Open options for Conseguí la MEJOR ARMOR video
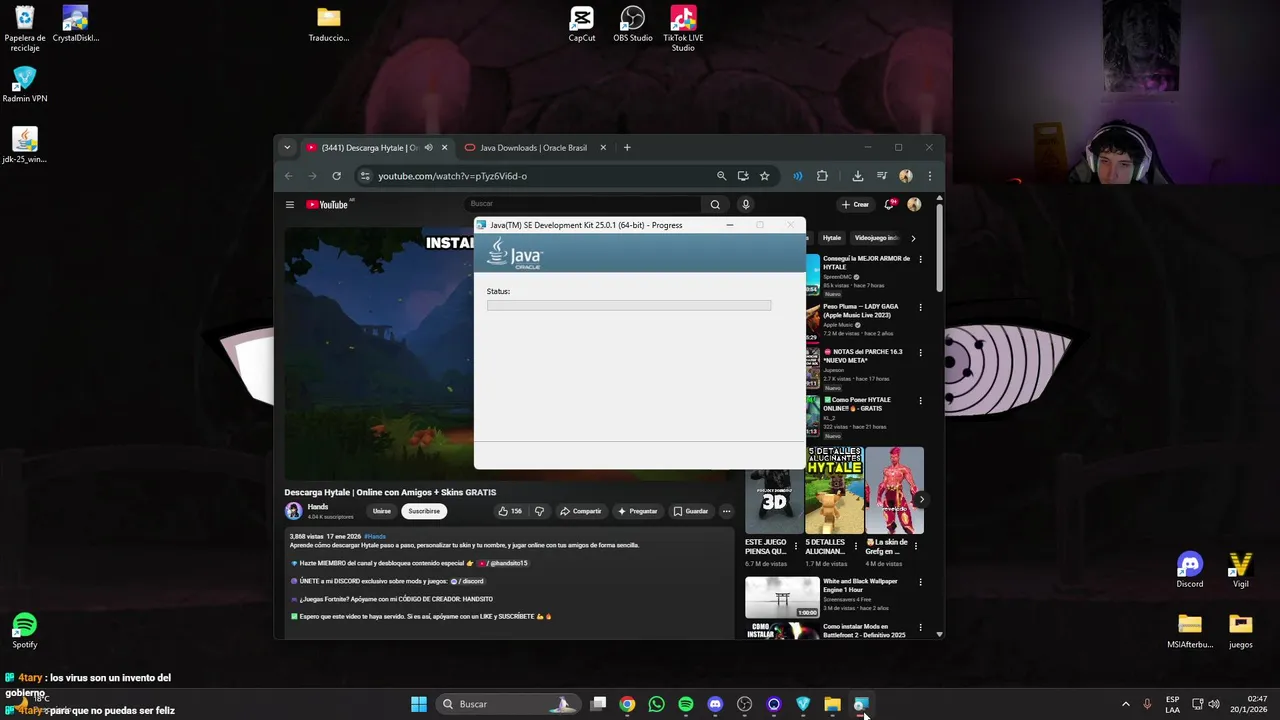The image size is (1280, 720). (920, 259)
